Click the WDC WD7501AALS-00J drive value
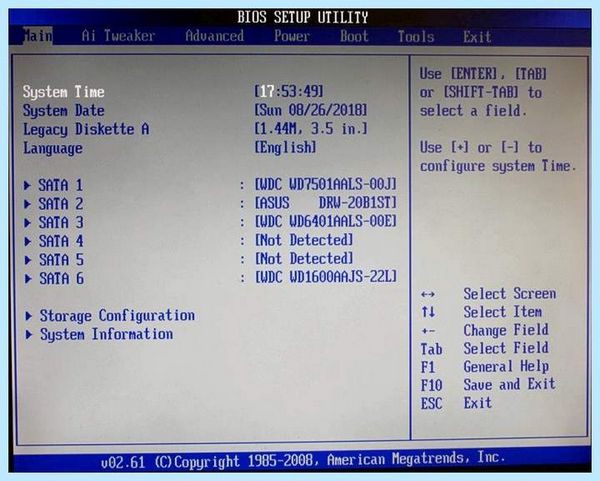Screen dimensions: 600x481 [x=326, y=184]
